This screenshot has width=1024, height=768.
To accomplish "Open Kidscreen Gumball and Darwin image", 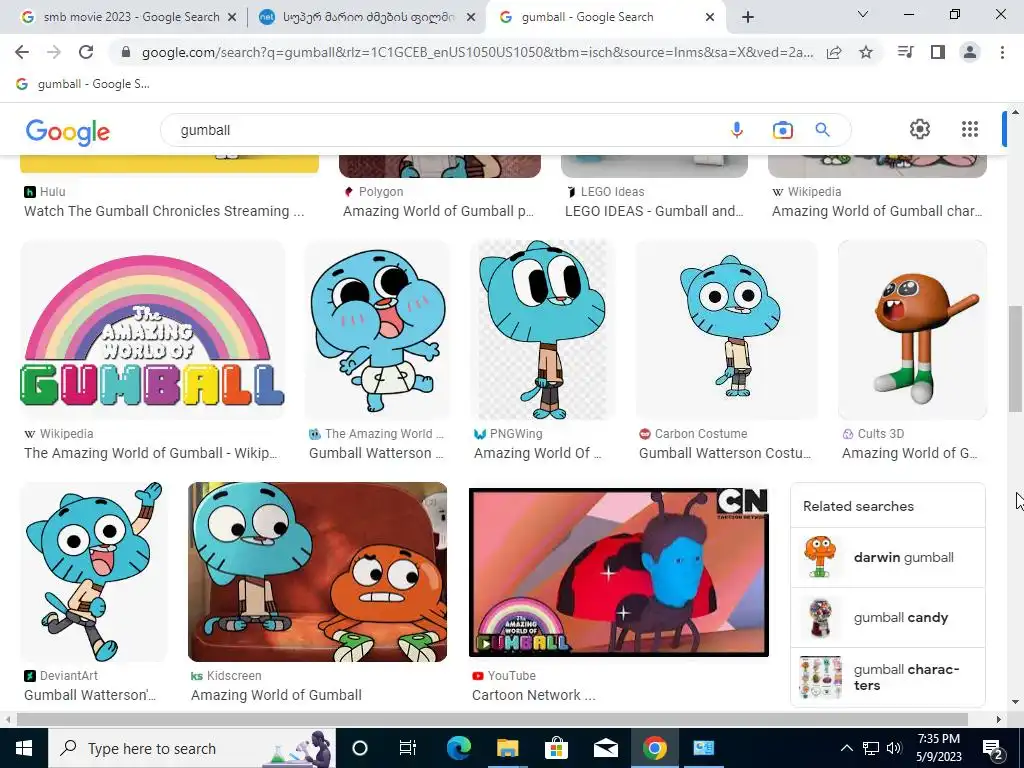I will point(317,572).
